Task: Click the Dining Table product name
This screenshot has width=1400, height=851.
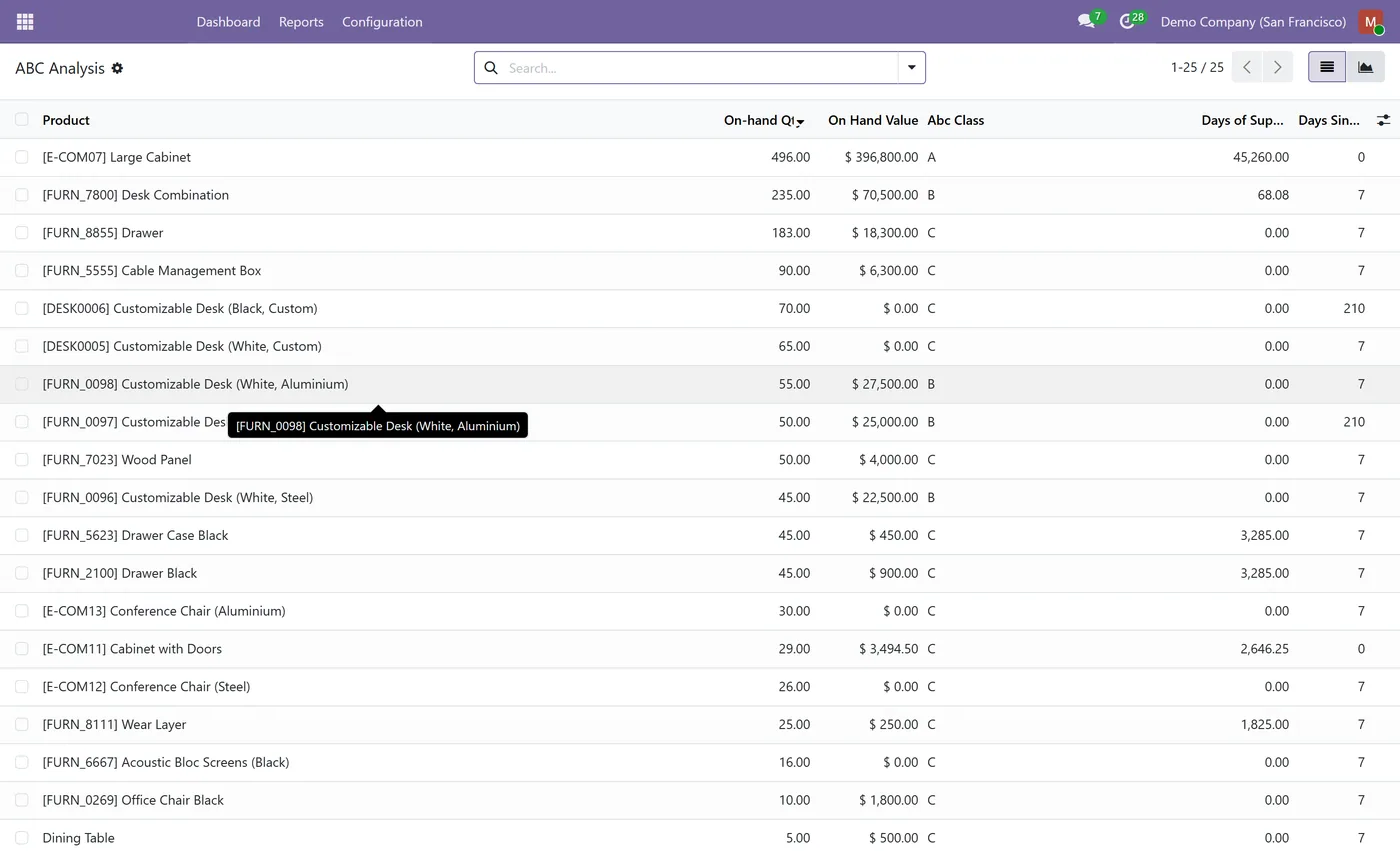Action: [78, 838]
